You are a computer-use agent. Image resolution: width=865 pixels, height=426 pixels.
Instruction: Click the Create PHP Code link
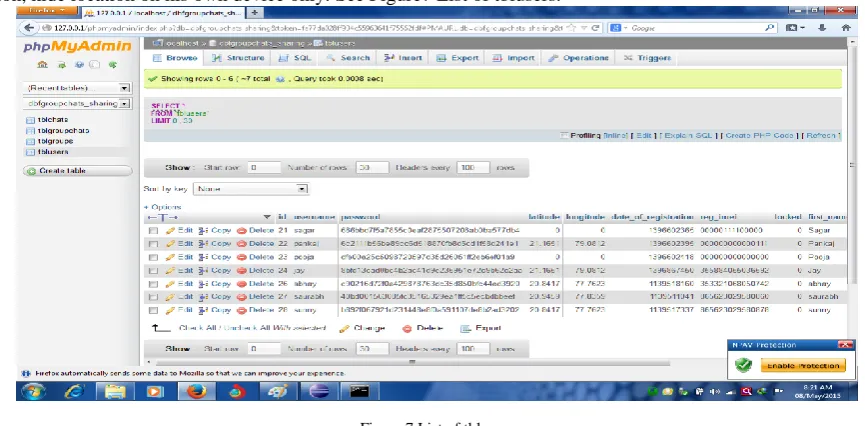pos(759,135)
